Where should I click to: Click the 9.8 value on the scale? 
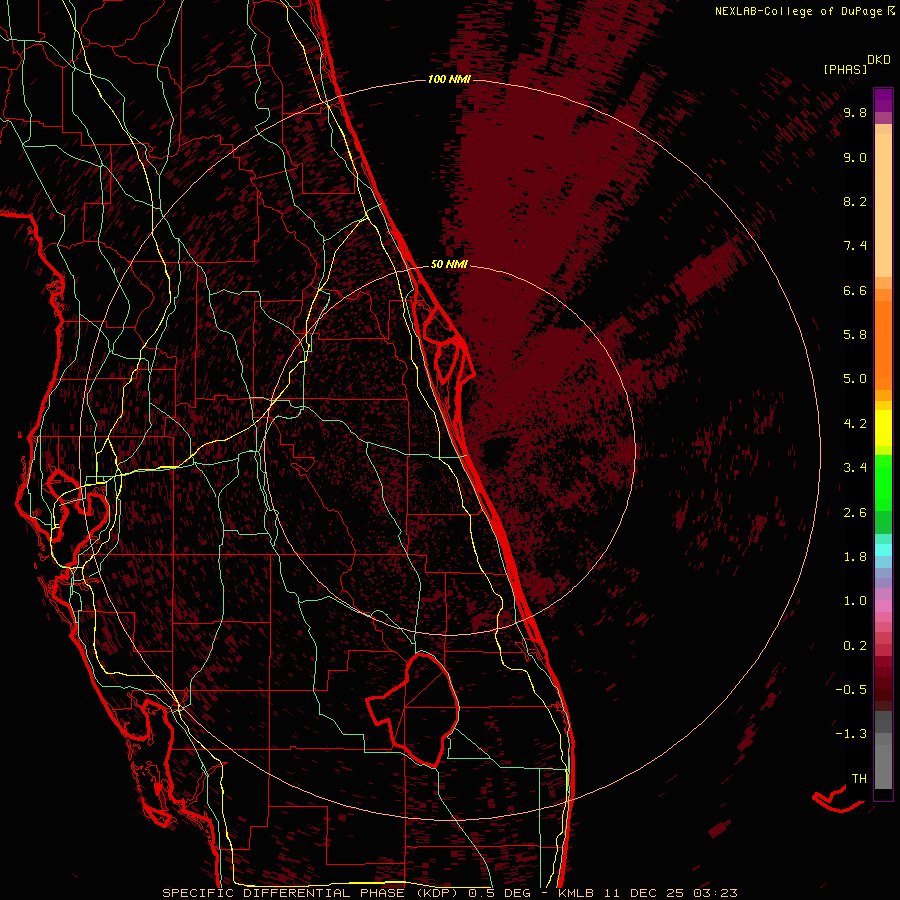click(x=855, y=113)
